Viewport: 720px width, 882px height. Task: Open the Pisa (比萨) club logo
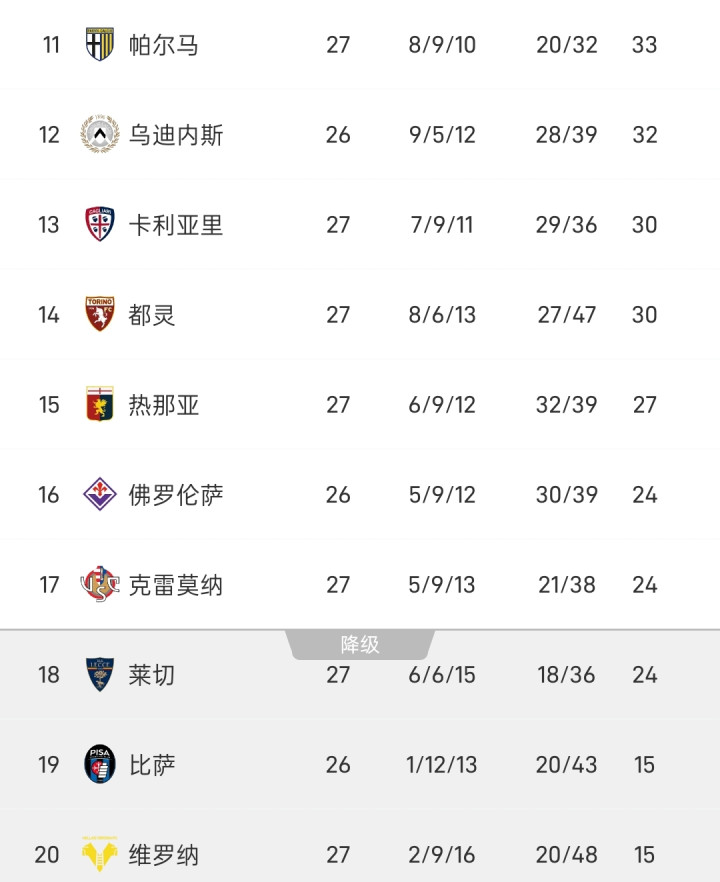click(x=100, y=765)
